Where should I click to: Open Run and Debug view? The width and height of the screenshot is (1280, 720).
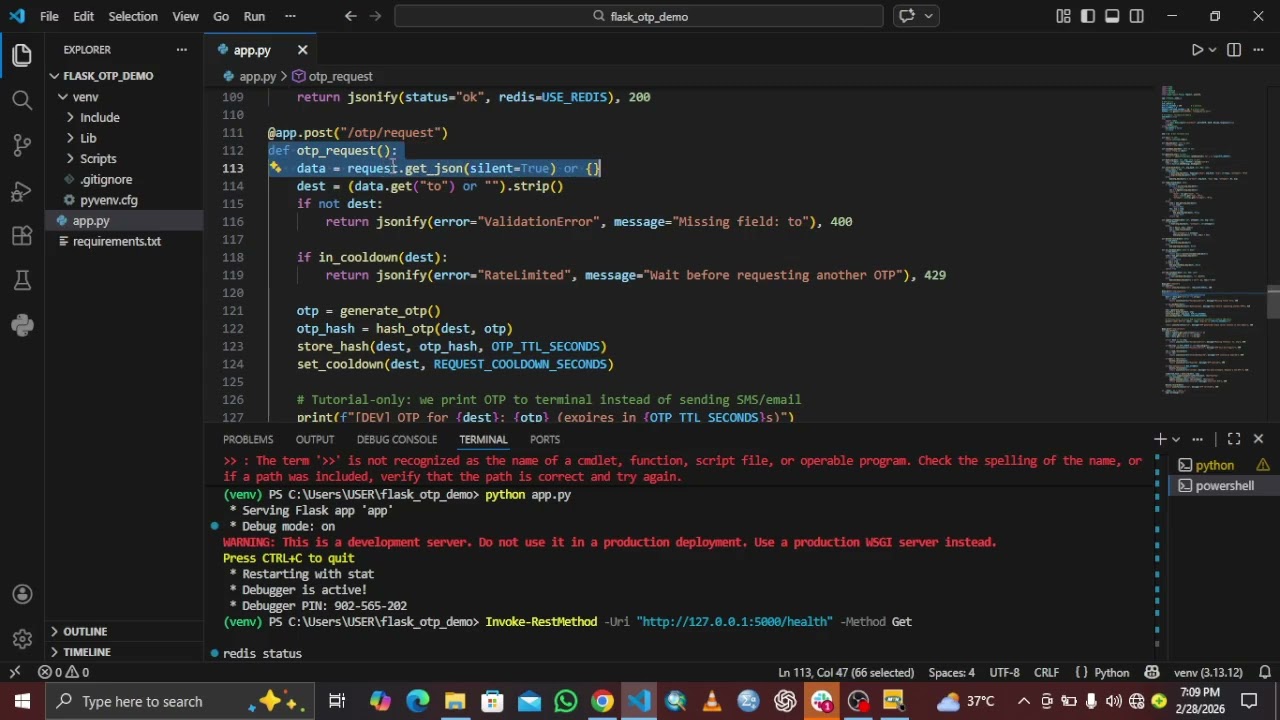22,191
